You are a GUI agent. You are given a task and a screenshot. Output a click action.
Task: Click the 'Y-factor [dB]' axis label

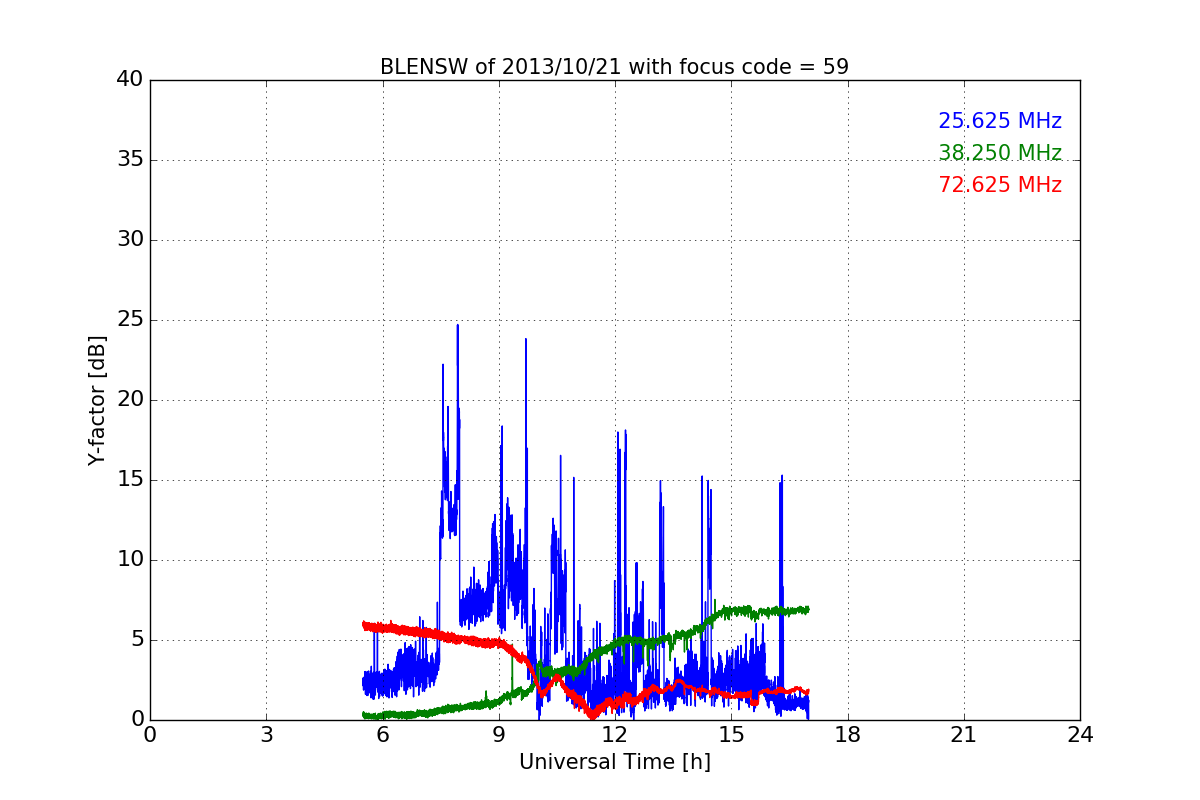96,400
